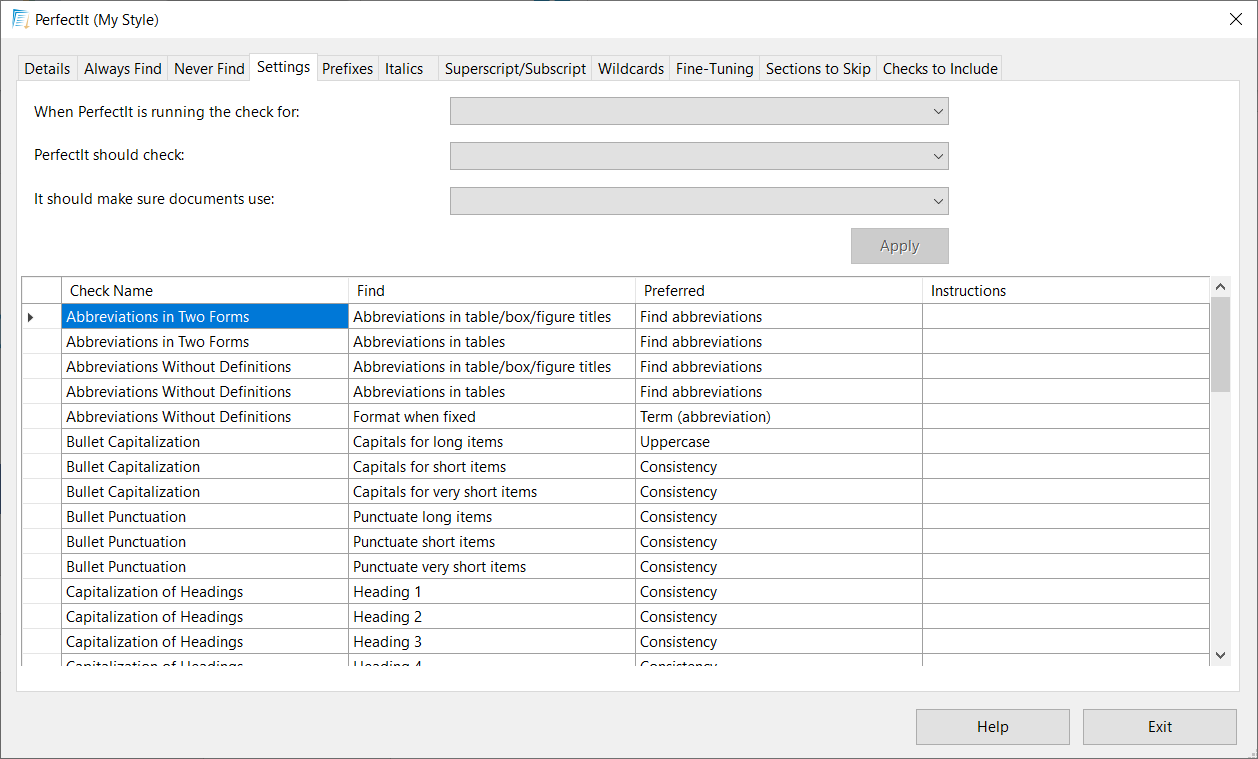
Task: Select the Wildcards tab
Action: (x=630, y=69)
